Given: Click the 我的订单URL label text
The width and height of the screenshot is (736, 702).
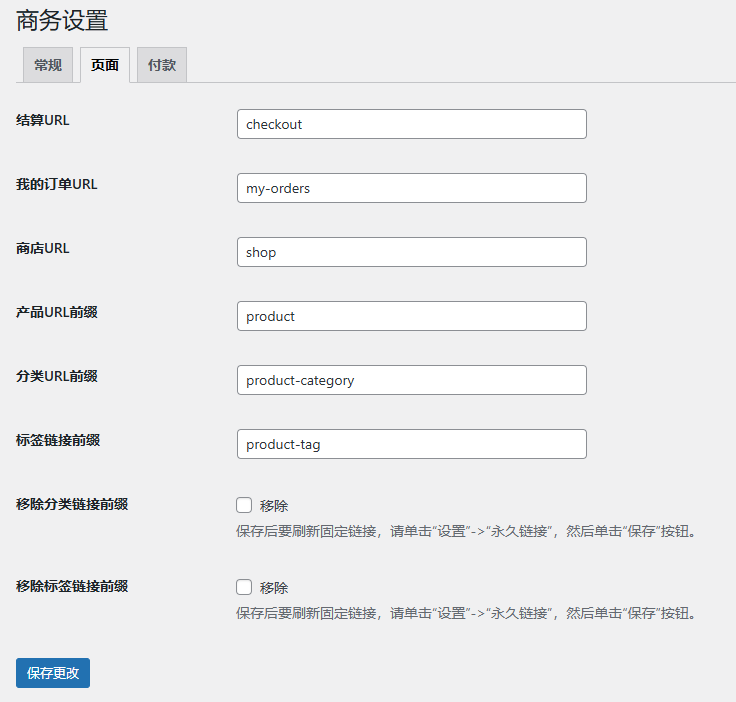Looking at the screenshot, I should pos(57,184).
